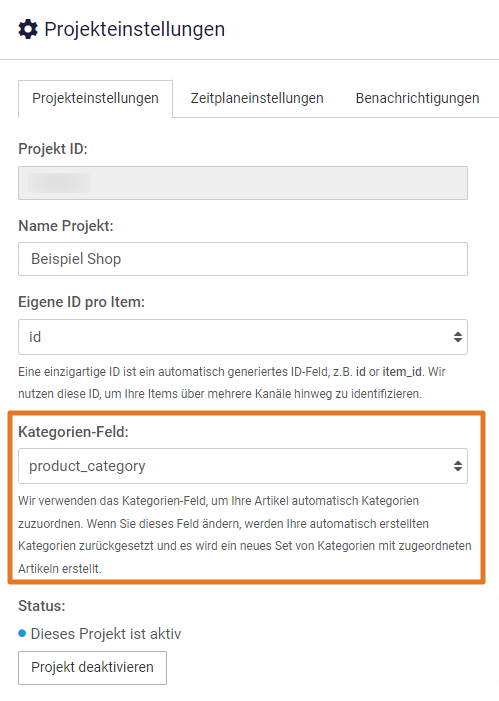Click the Dieses Projekt ist aktiv text

(x=106, y=633)
